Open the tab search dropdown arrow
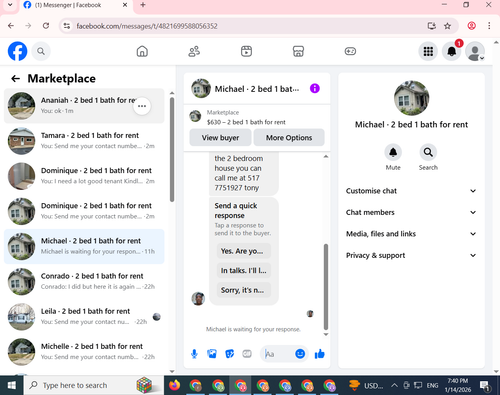The image size is (500, 395). 10,5
